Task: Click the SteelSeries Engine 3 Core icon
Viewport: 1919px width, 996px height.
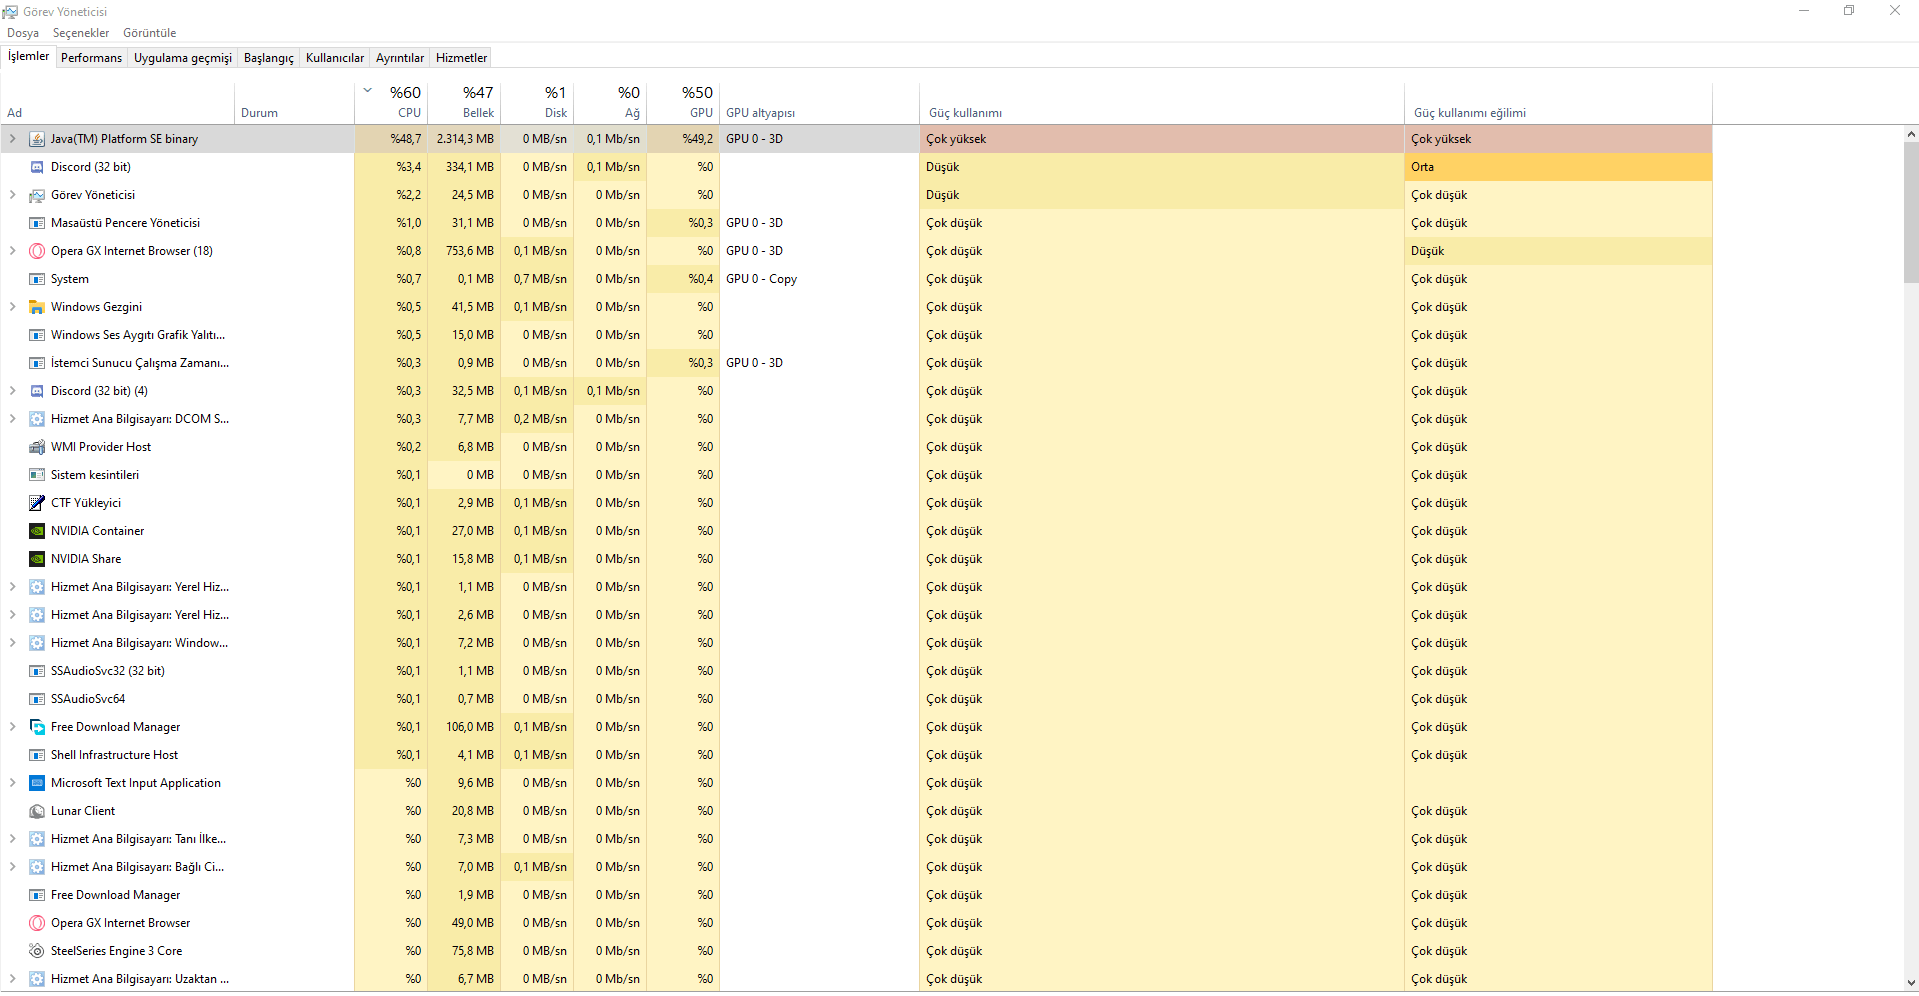Action: pos(37,951)
